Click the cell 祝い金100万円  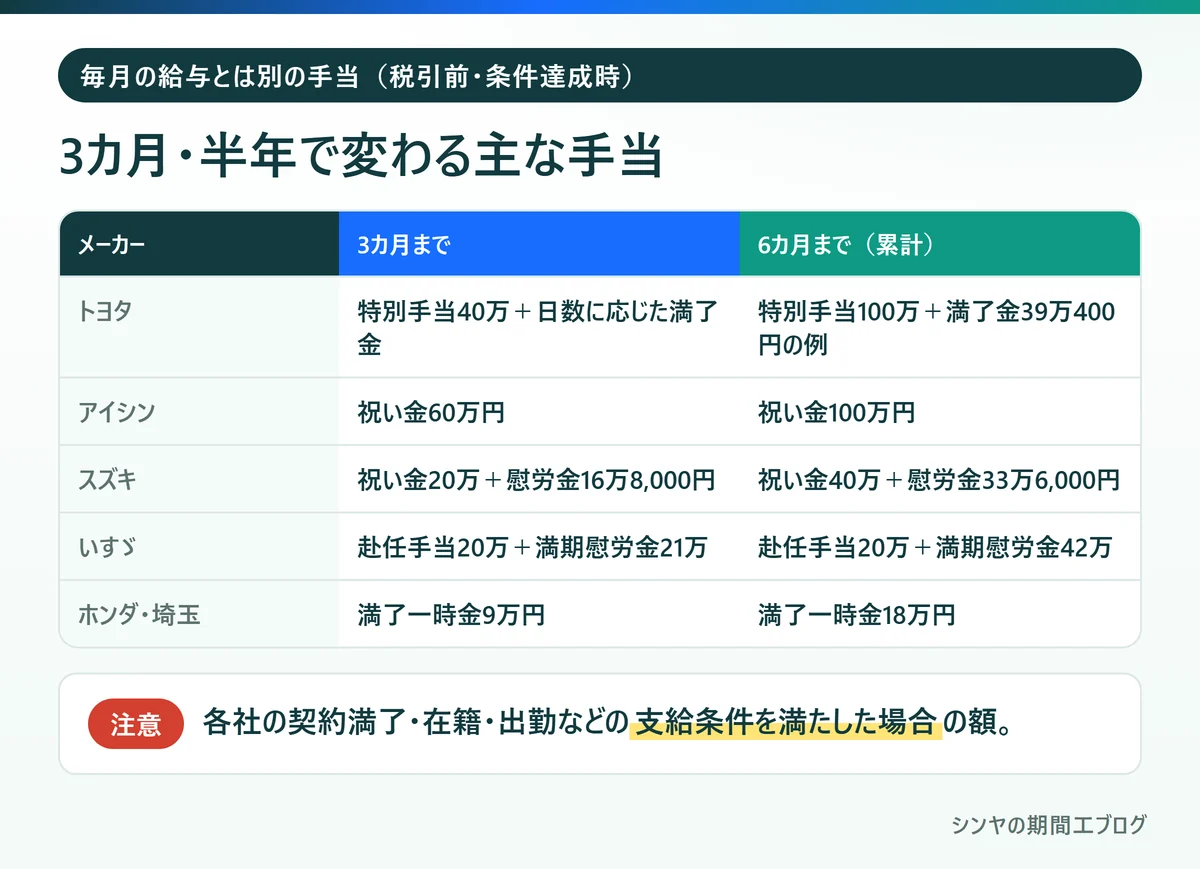pyautogui.click(x=940, y=412)
